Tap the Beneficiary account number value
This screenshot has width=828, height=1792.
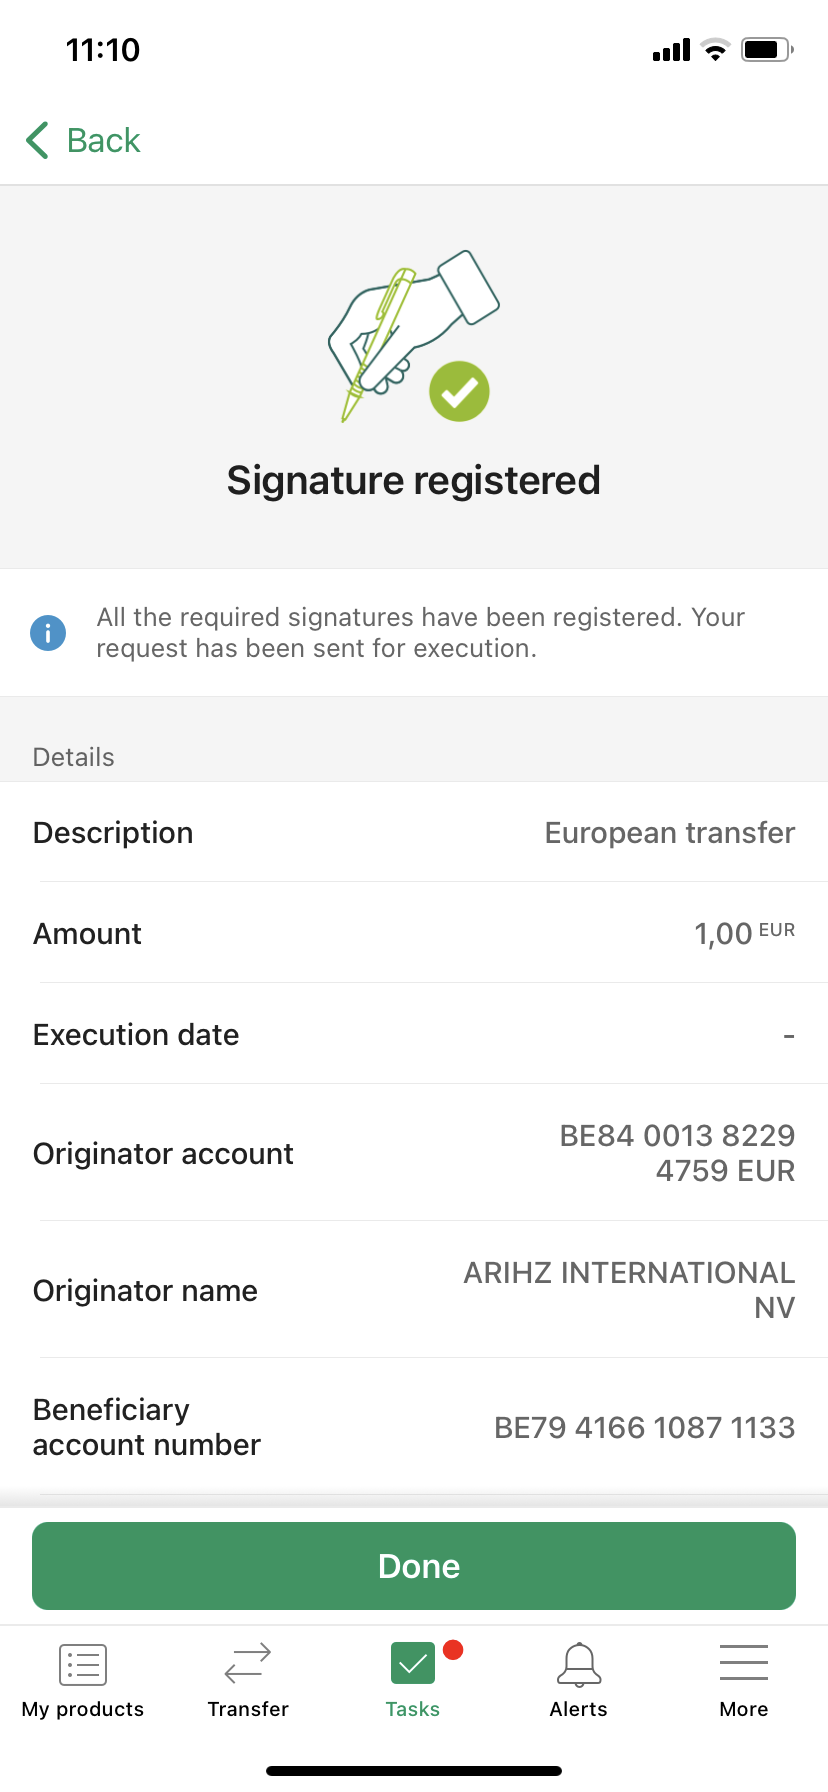click(645, 1427)
